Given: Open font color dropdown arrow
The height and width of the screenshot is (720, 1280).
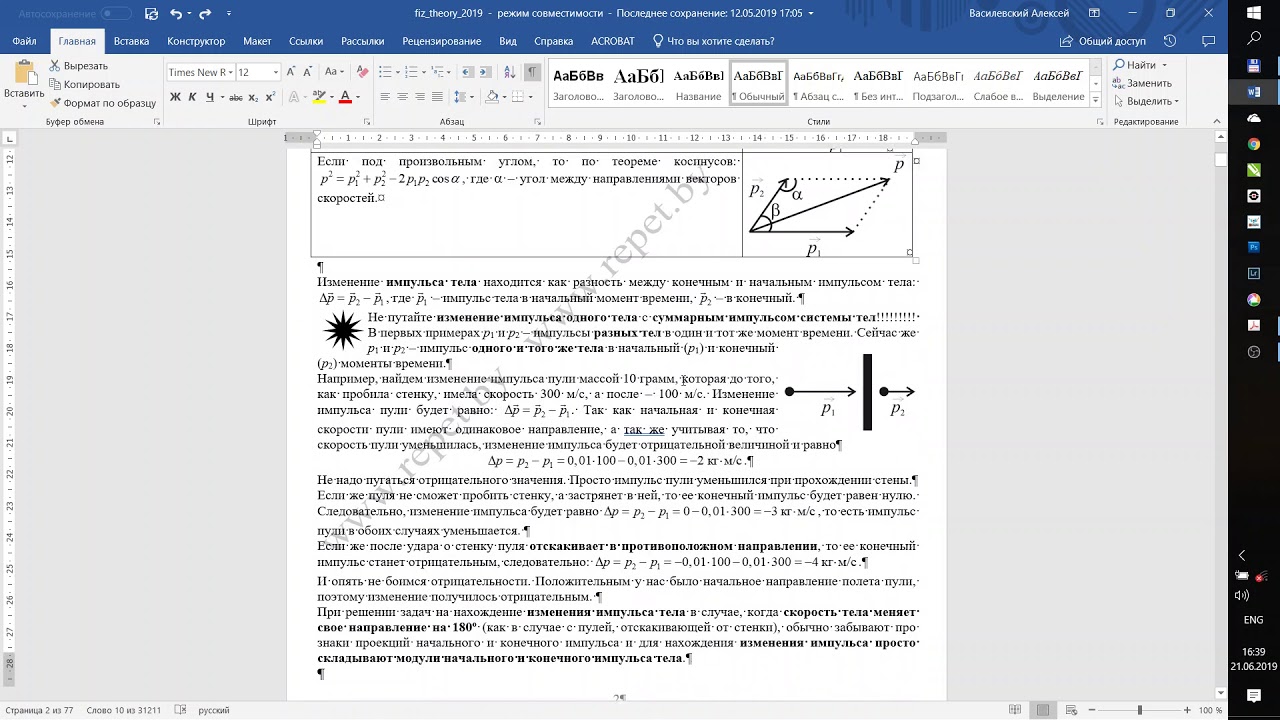Looking at the screenshot, I should pyautogui.click(x=357, y=97).
